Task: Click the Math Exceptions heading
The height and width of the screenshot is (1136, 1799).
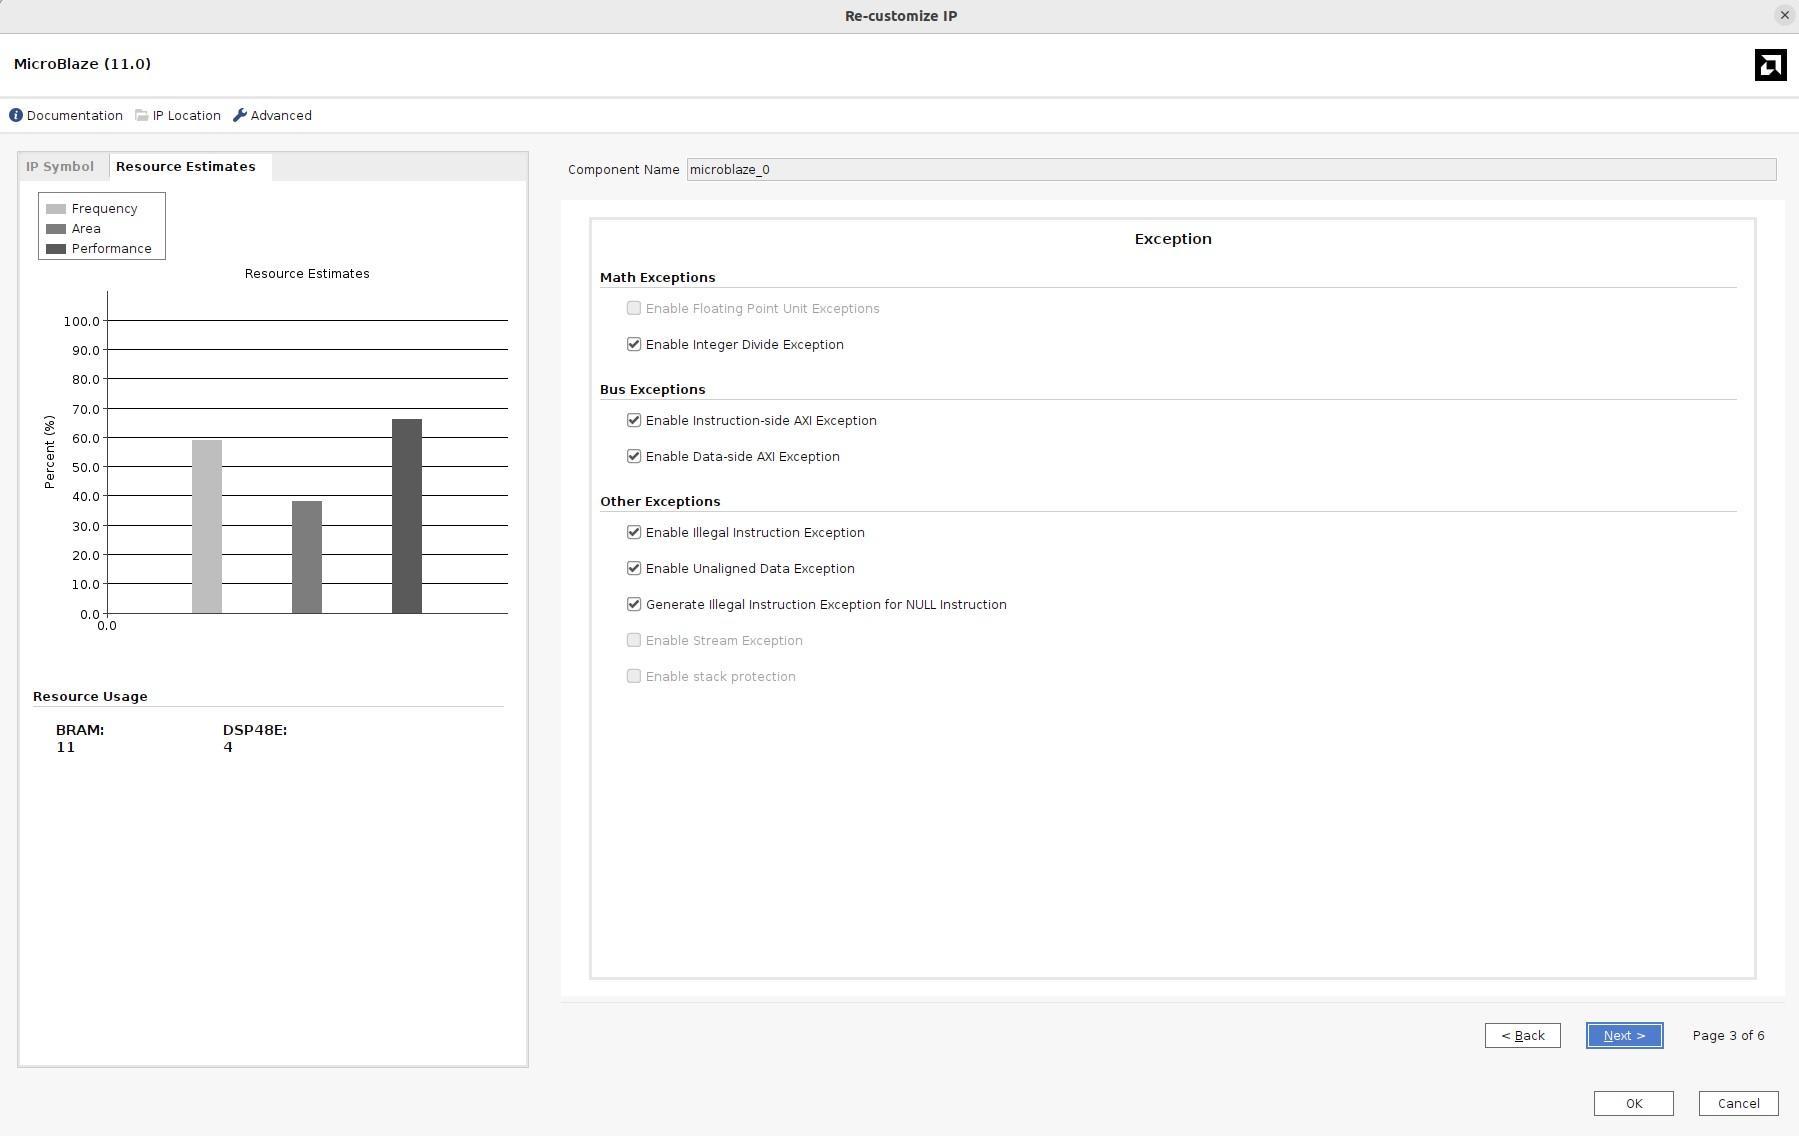Action: coord(657,278)
